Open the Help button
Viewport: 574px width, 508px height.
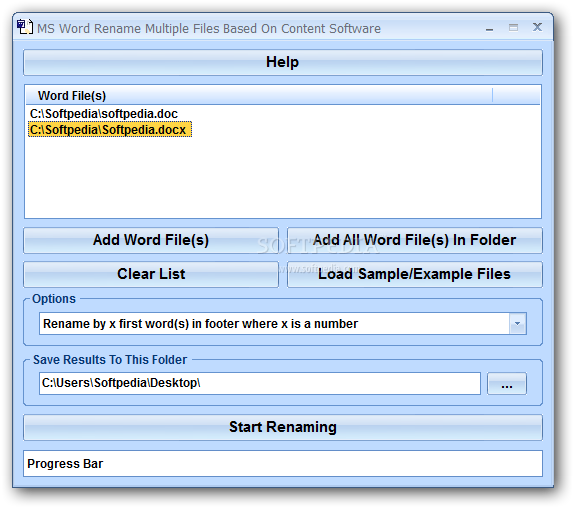283,63
